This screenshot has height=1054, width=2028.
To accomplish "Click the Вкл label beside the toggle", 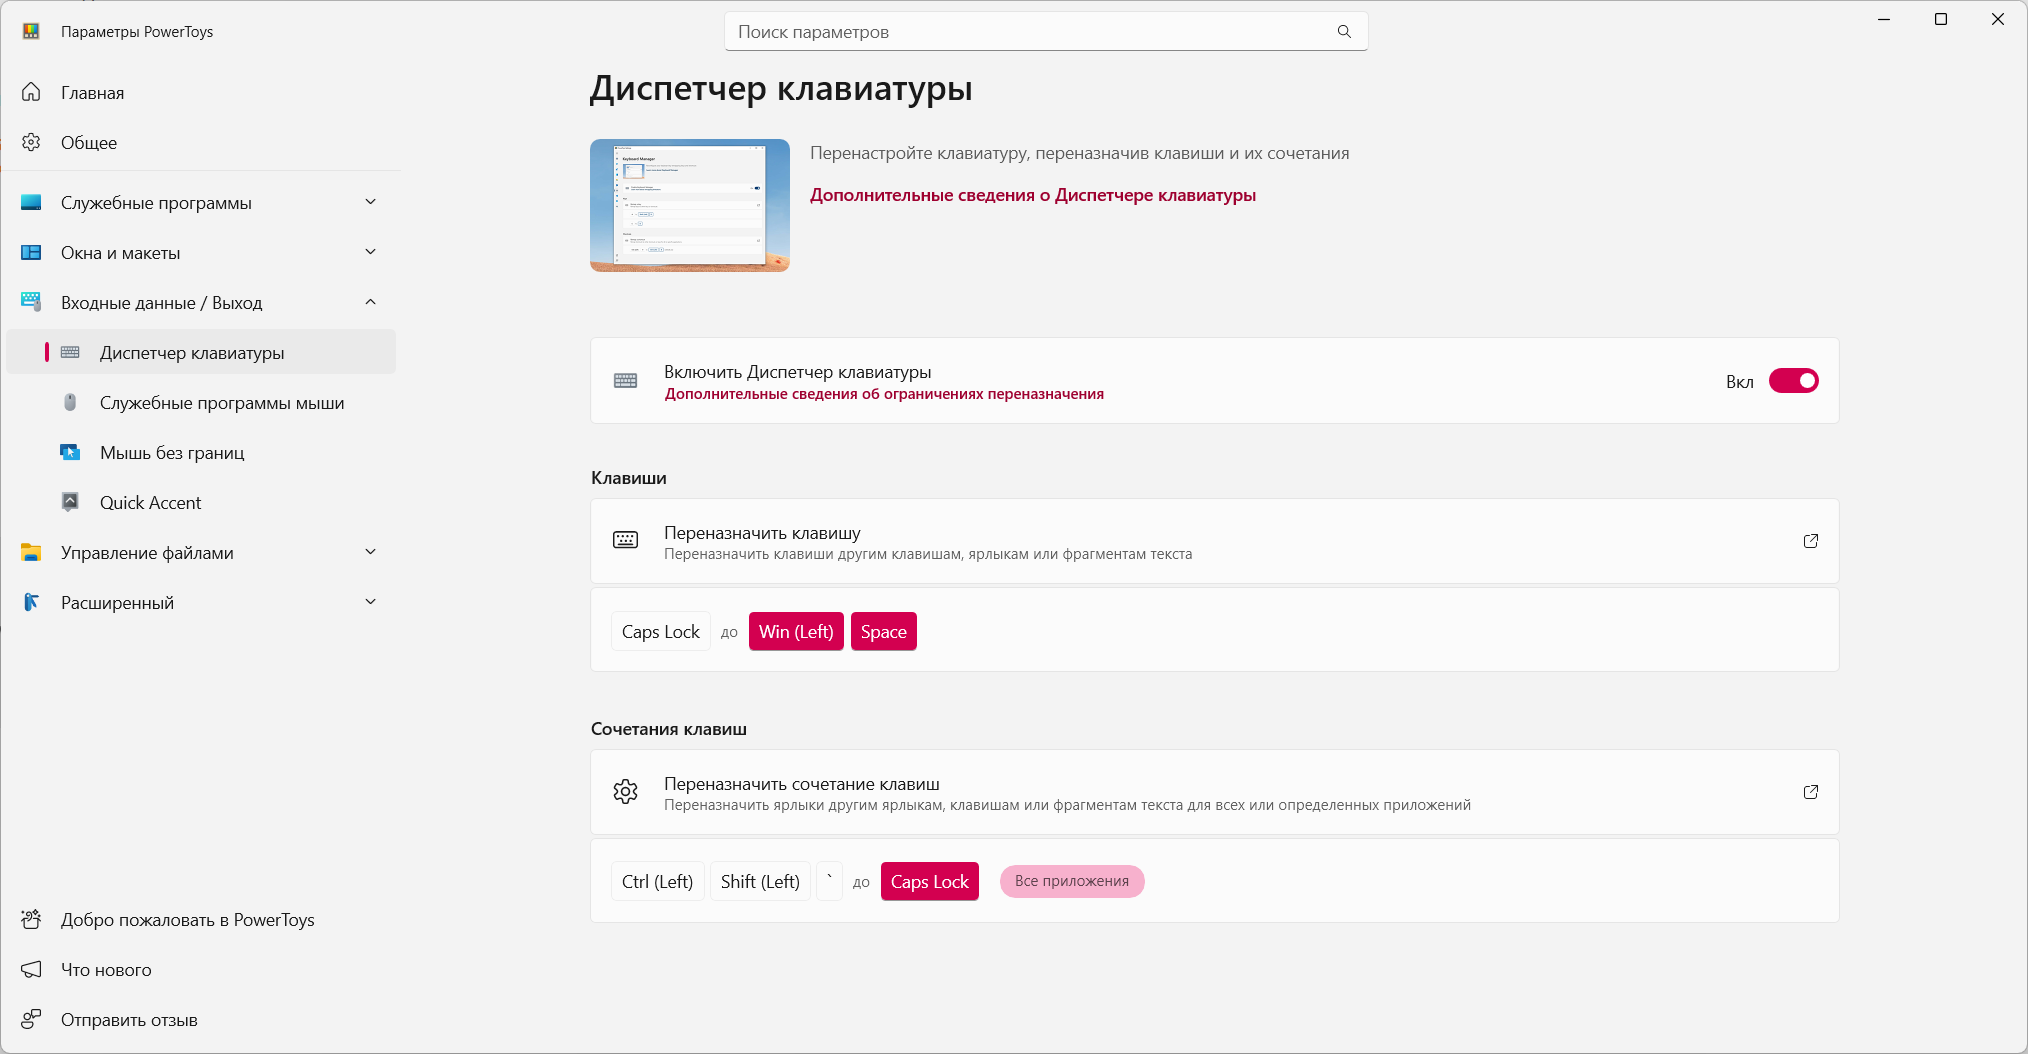I will [1740, 382].
